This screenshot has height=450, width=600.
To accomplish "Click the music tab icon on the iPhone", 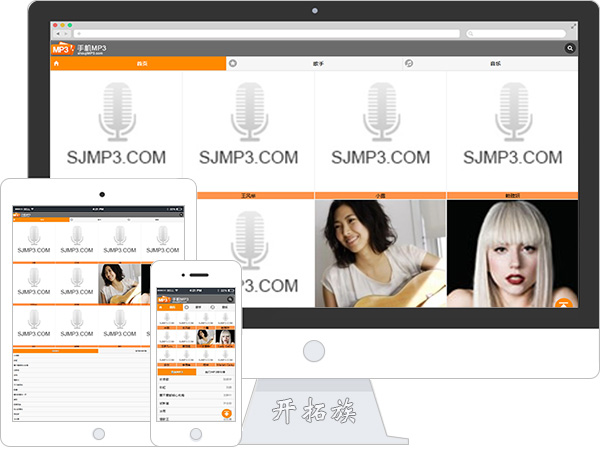I will (x=212, y=307).
